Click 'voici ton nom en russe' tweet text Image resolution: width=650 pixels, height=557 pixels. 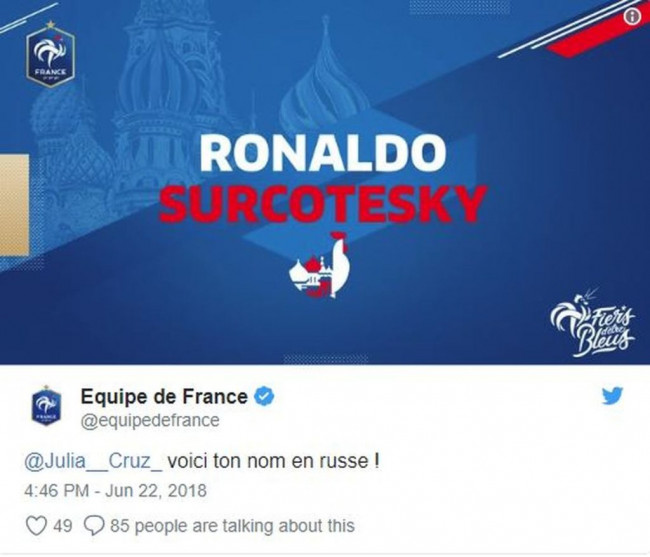pyautogui.click(x=273, y=462)
